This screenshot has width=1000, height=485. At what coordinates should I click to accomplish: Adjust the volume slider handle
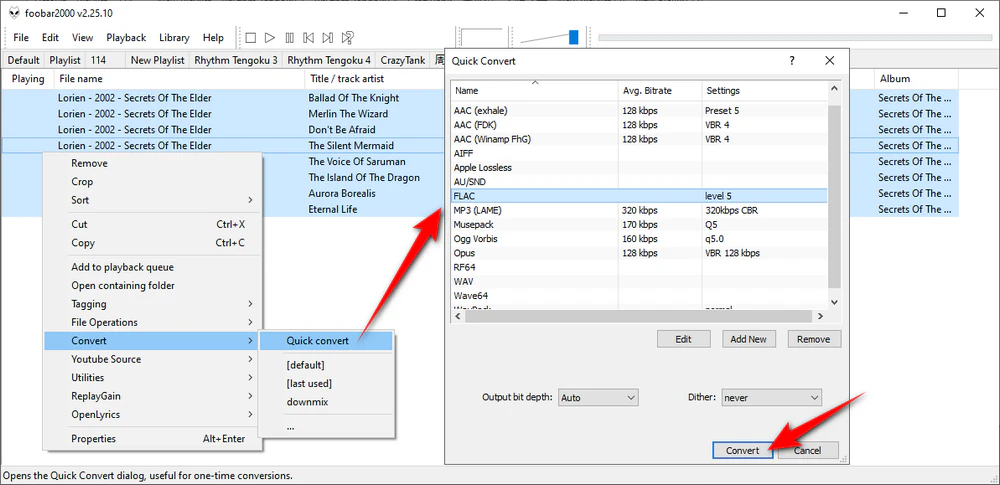pos(573,37)
